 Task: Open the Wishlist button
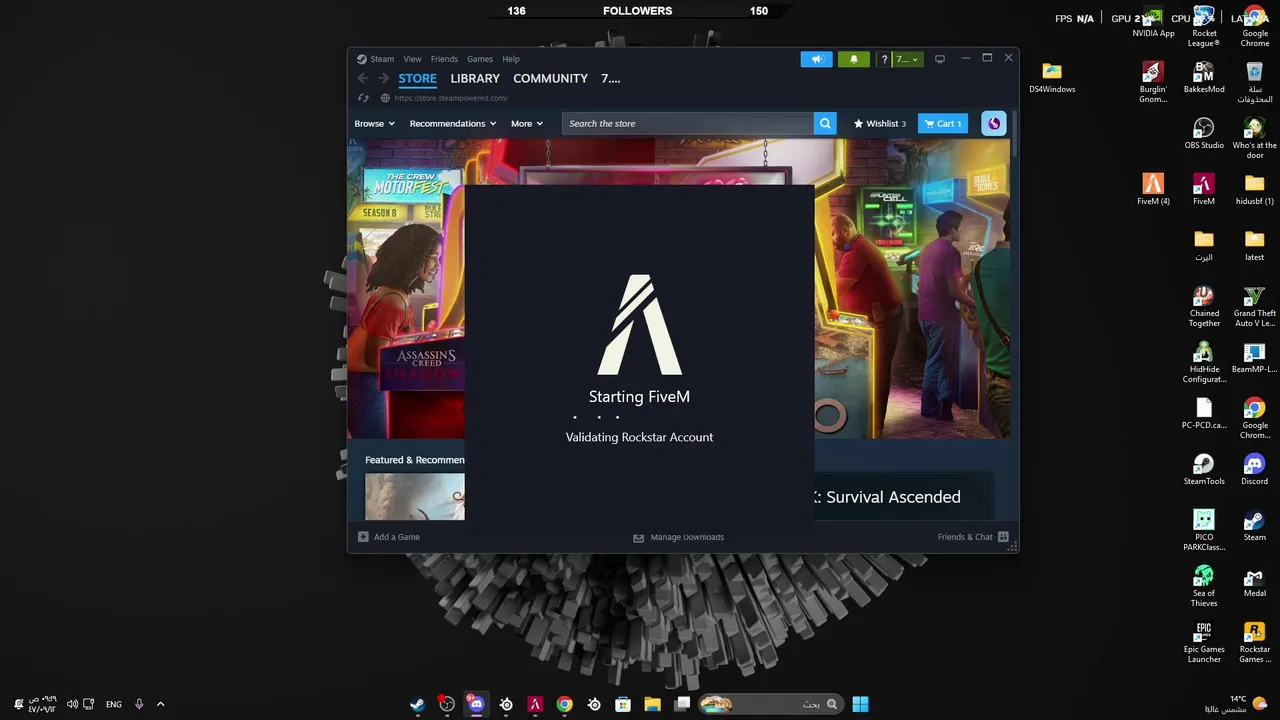880,123
